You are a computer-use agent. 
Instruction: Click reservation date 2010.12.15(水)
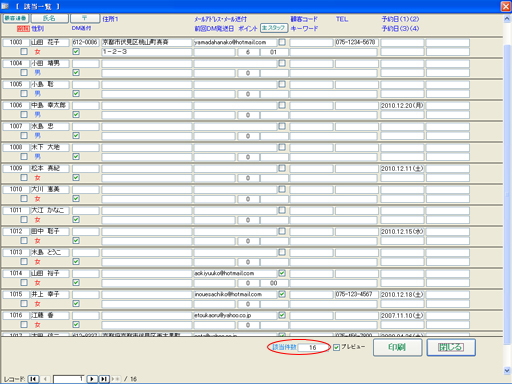(x=402, y=231)
